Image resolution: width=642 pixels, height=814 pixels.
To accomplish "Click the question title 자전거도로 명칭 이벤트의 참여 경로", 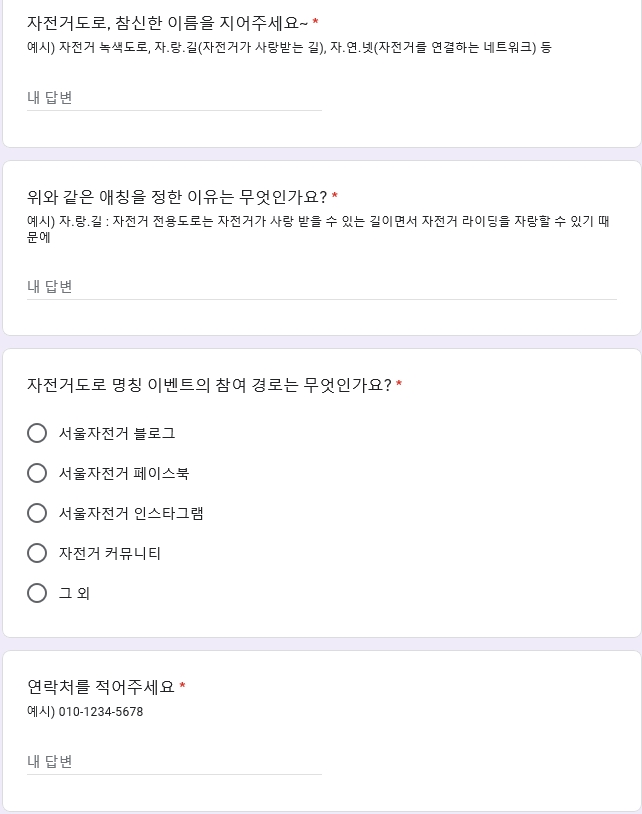I will [x=209, y=385].
